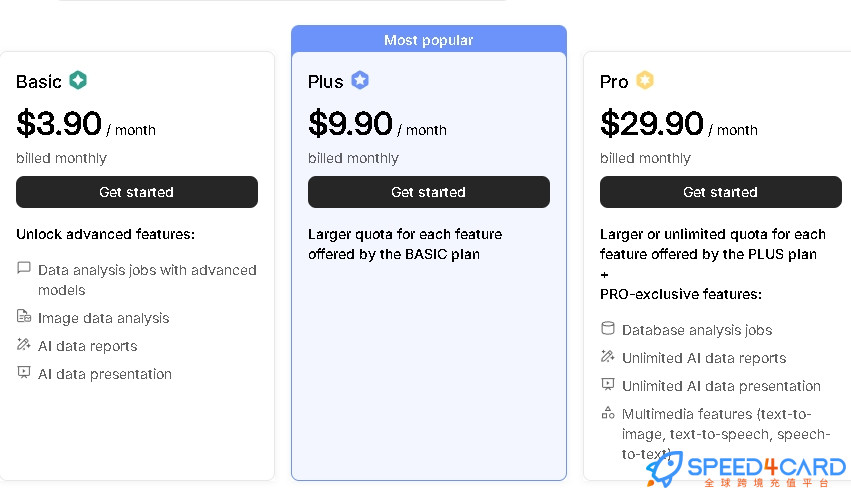The image size is (851, 493).
Task: Click the magic wand icon for AI data reports
Action: 24,344
